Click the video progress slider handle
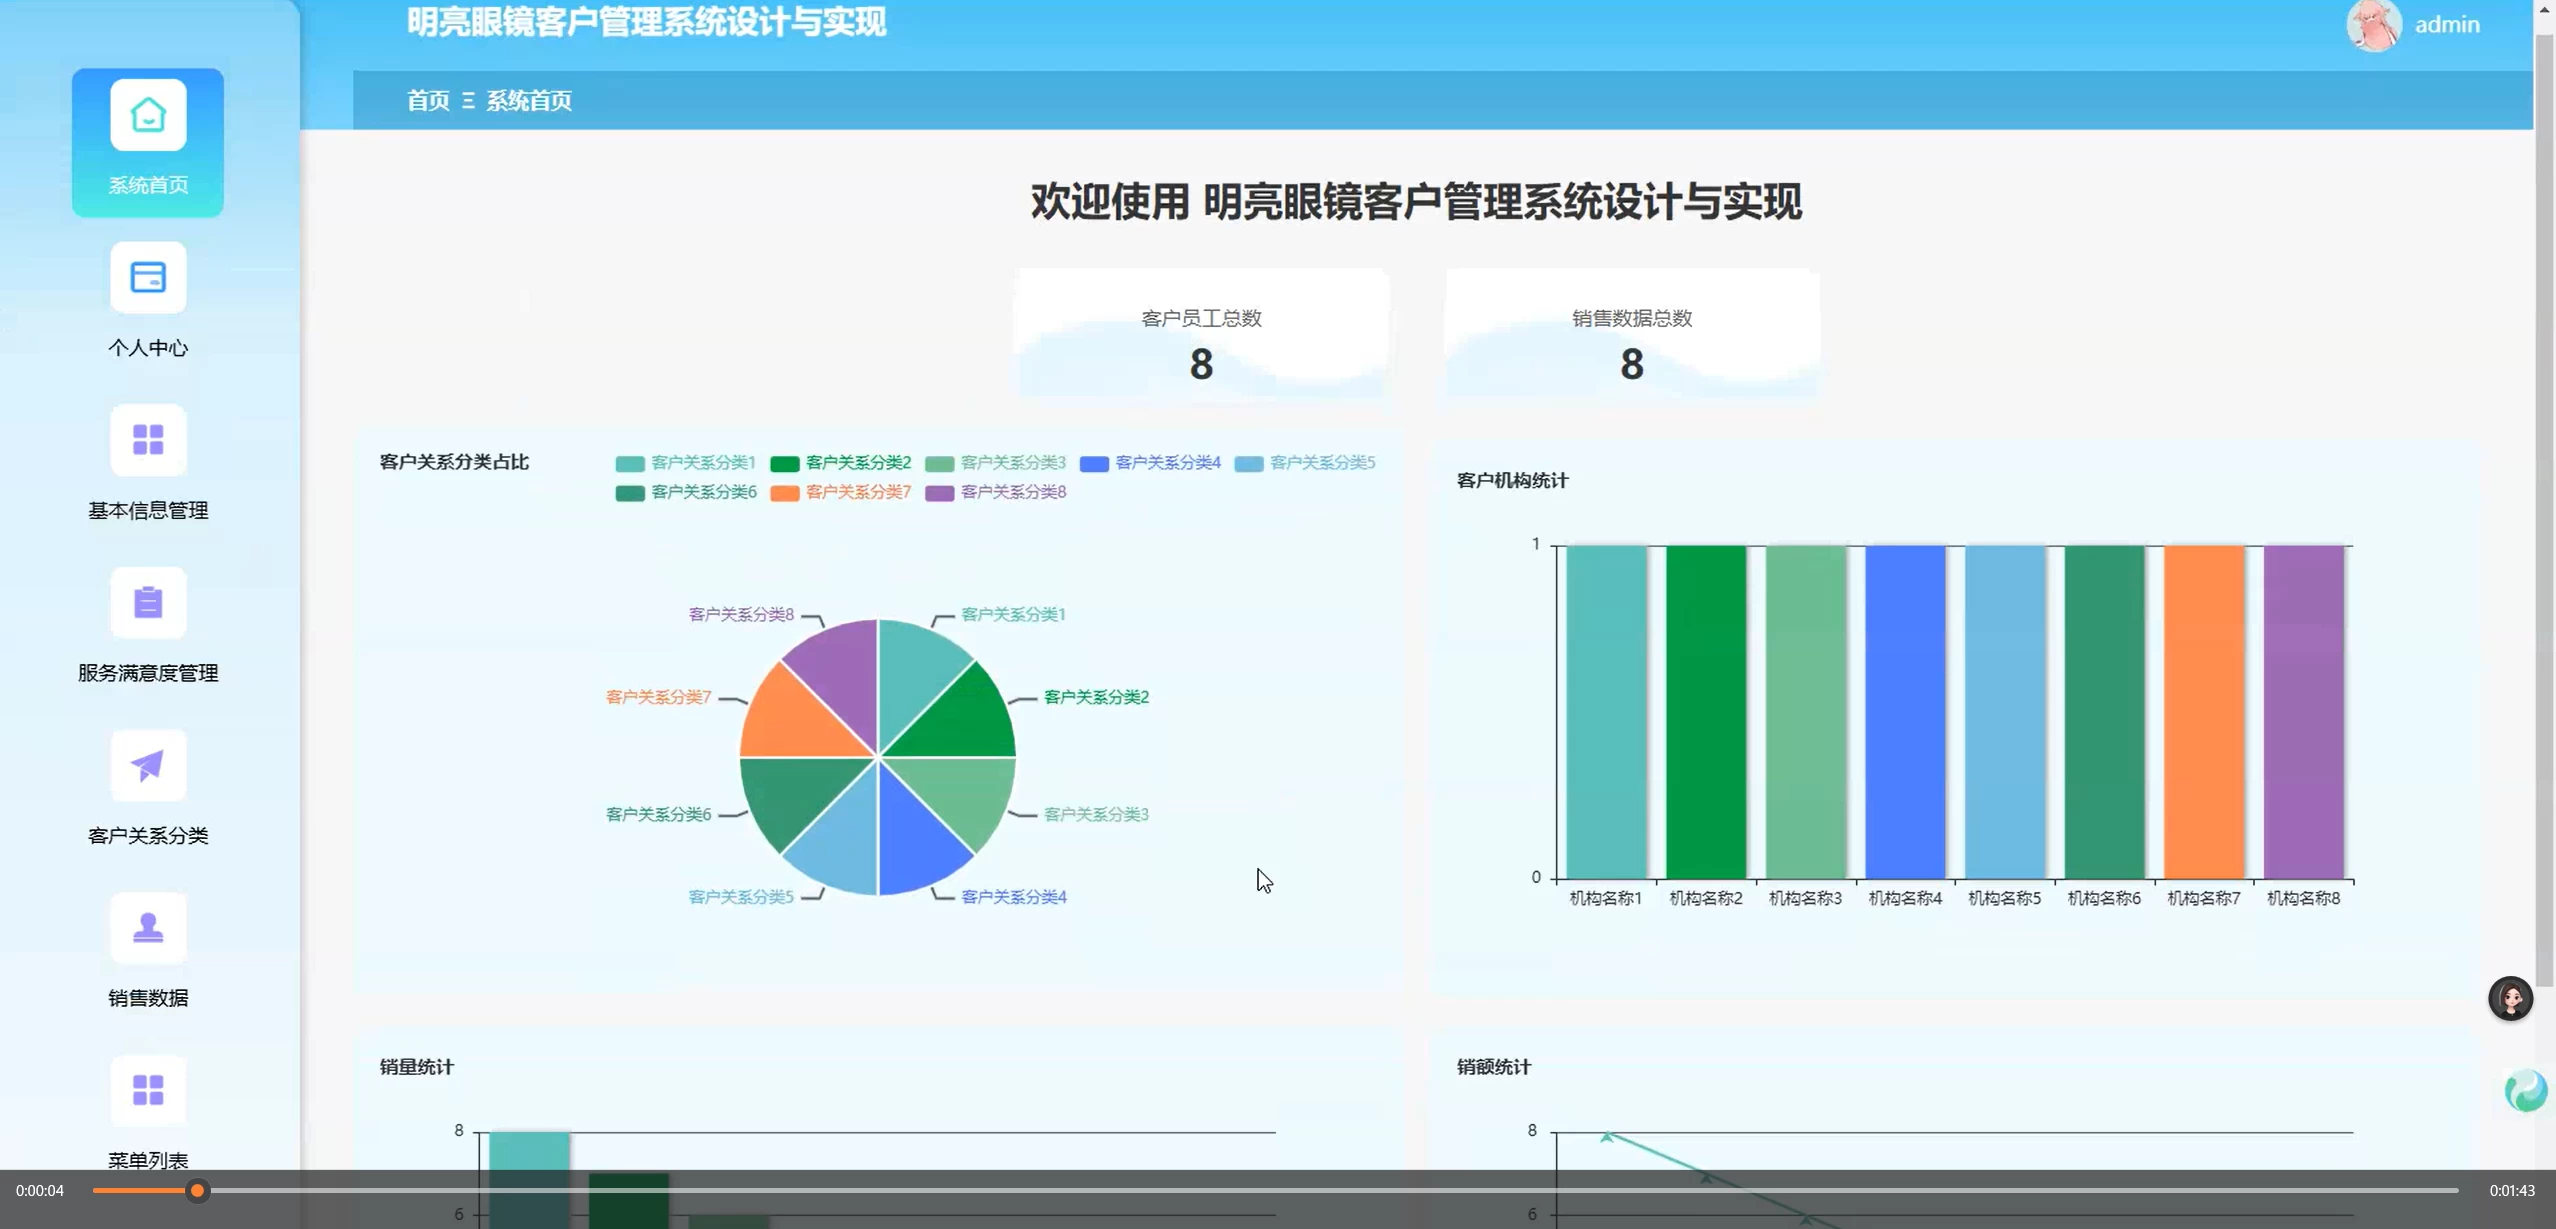The width and height of the screenshot is (2556, 1229). point(197,1190)
